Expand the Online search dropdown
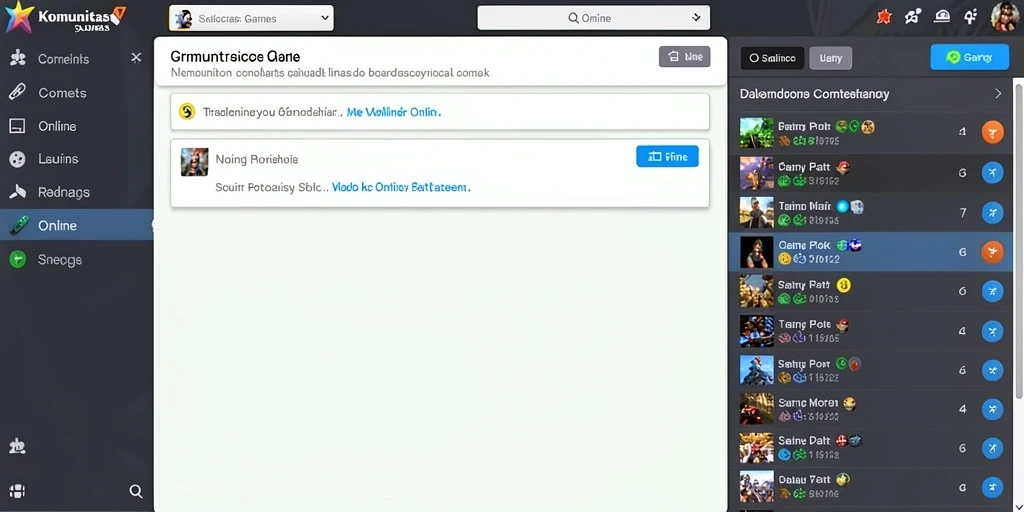The height and width of the screenshot is (512, 1024). [x=594, y=18]
